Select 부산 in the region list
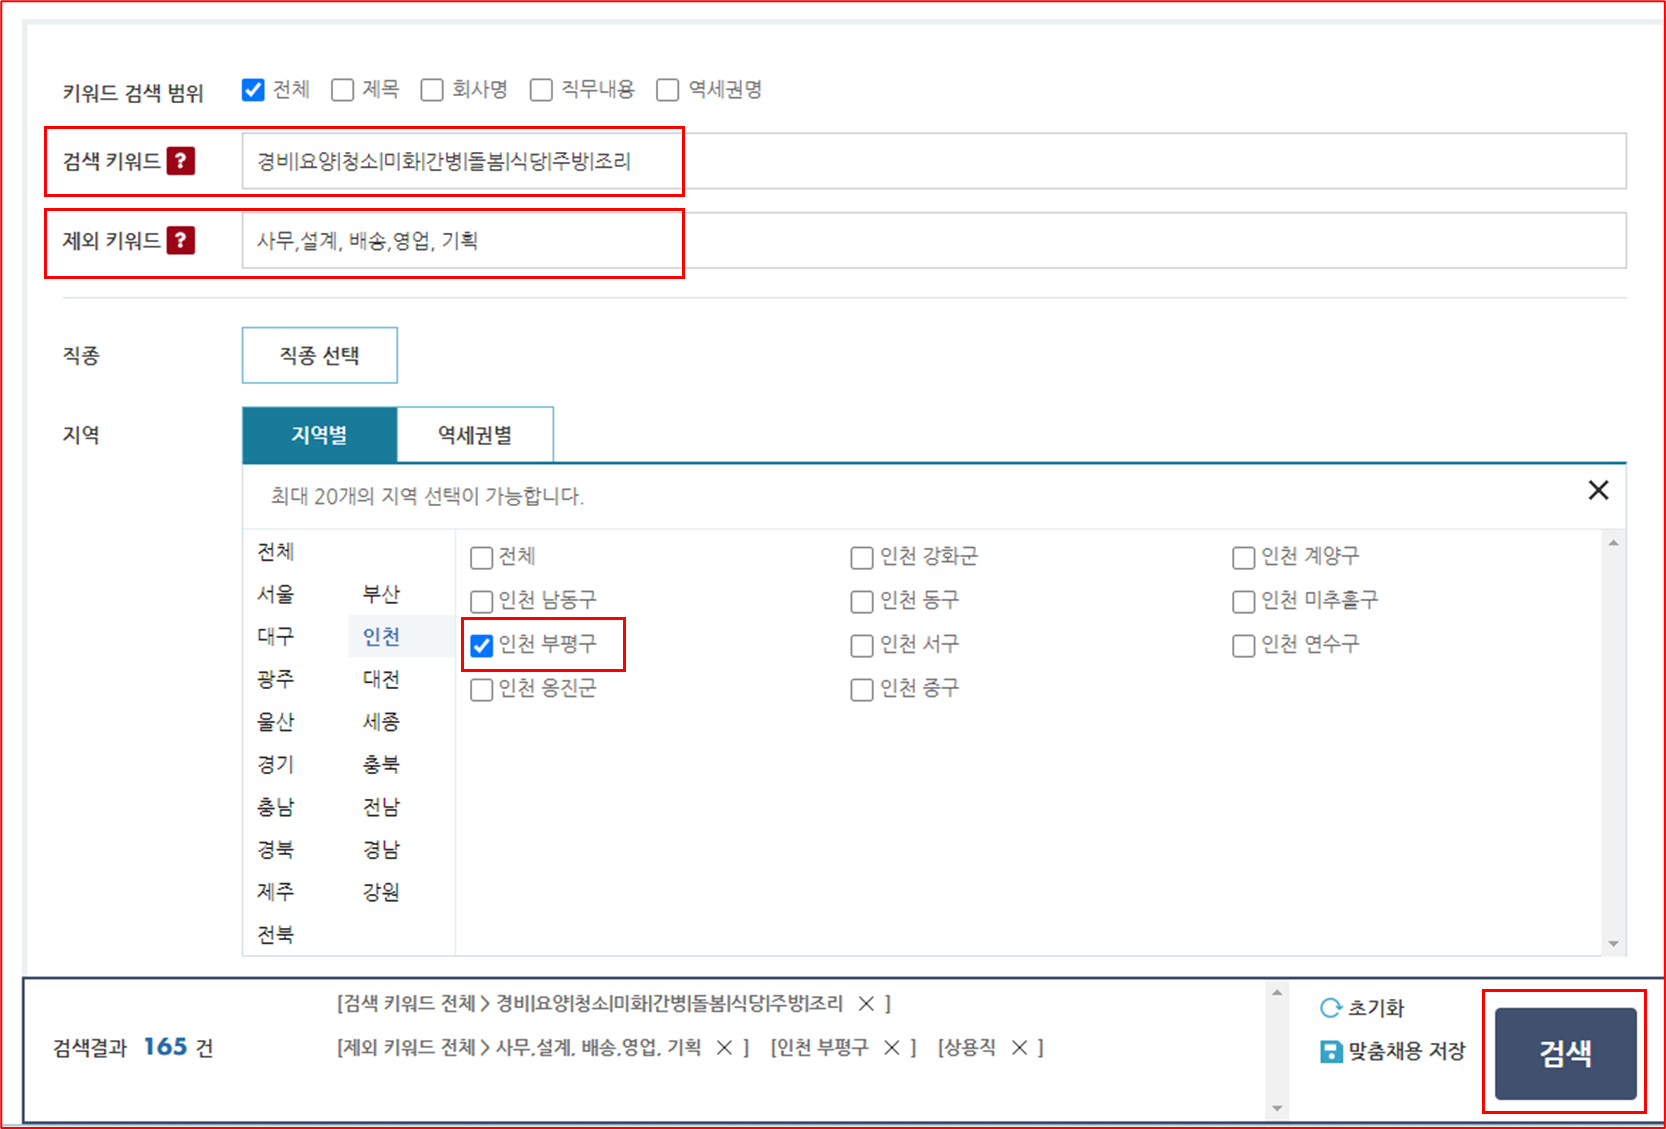Screen dimensions: 1666x1129 tap(381, 594)
